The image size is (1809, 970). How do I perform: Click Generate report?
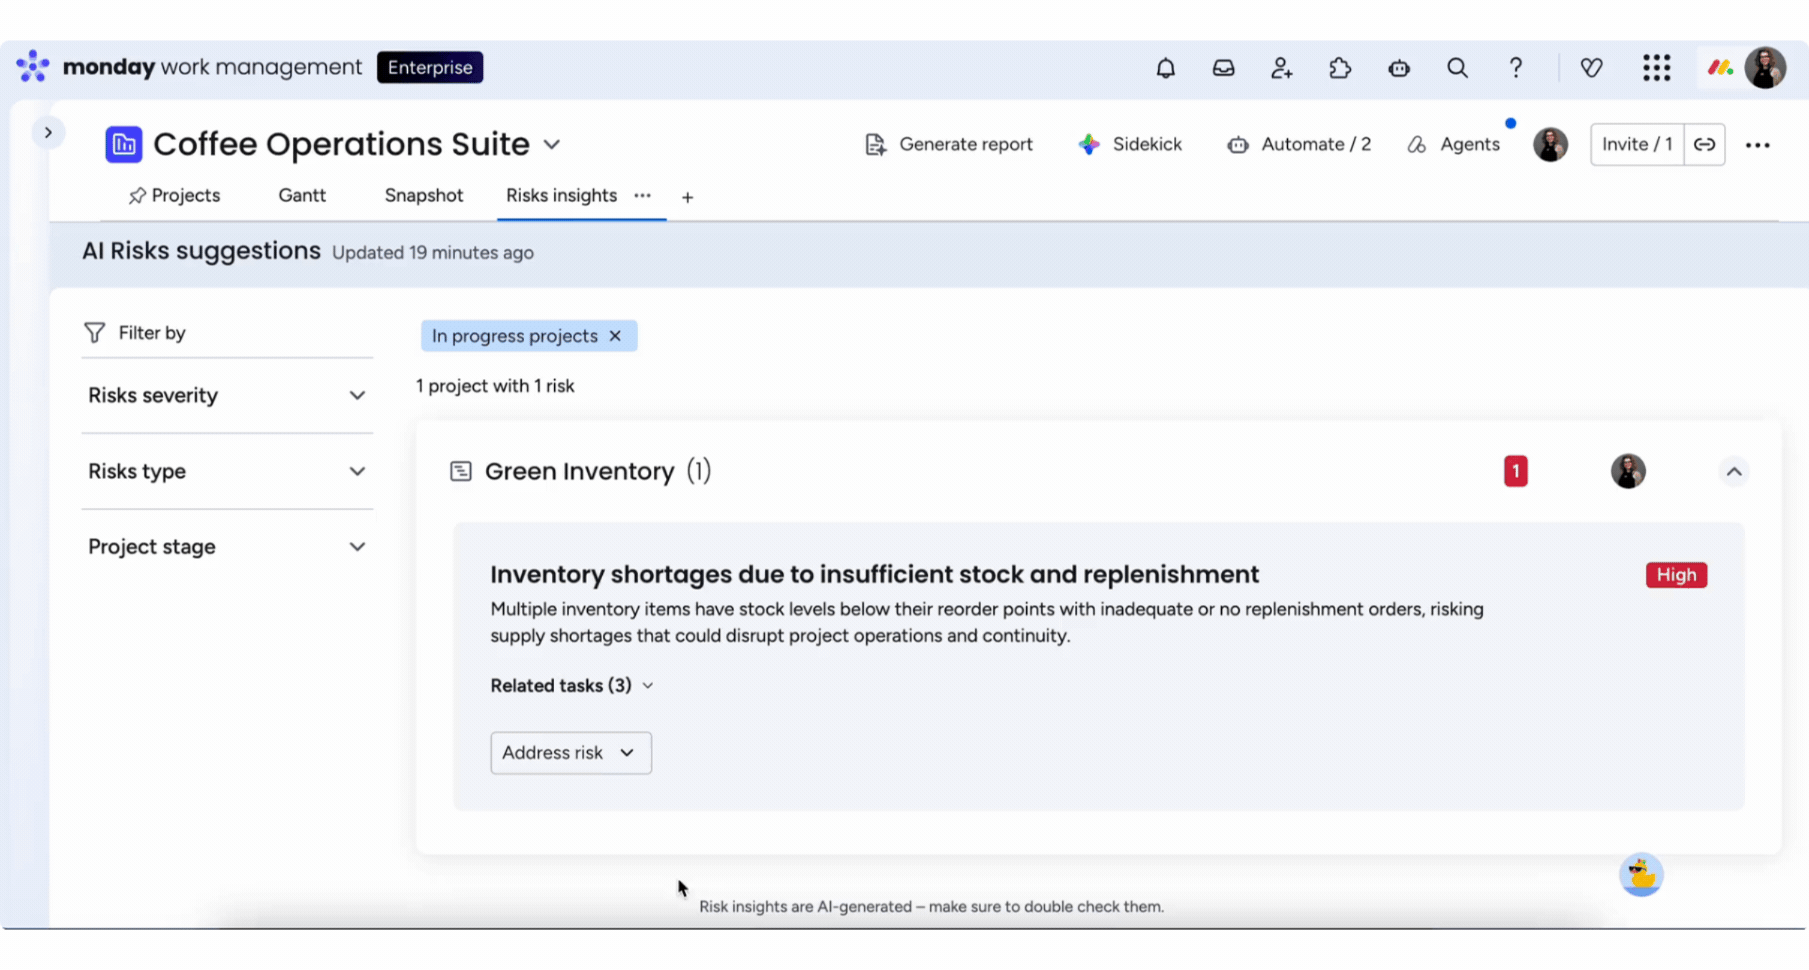click(x=948, y=144)
